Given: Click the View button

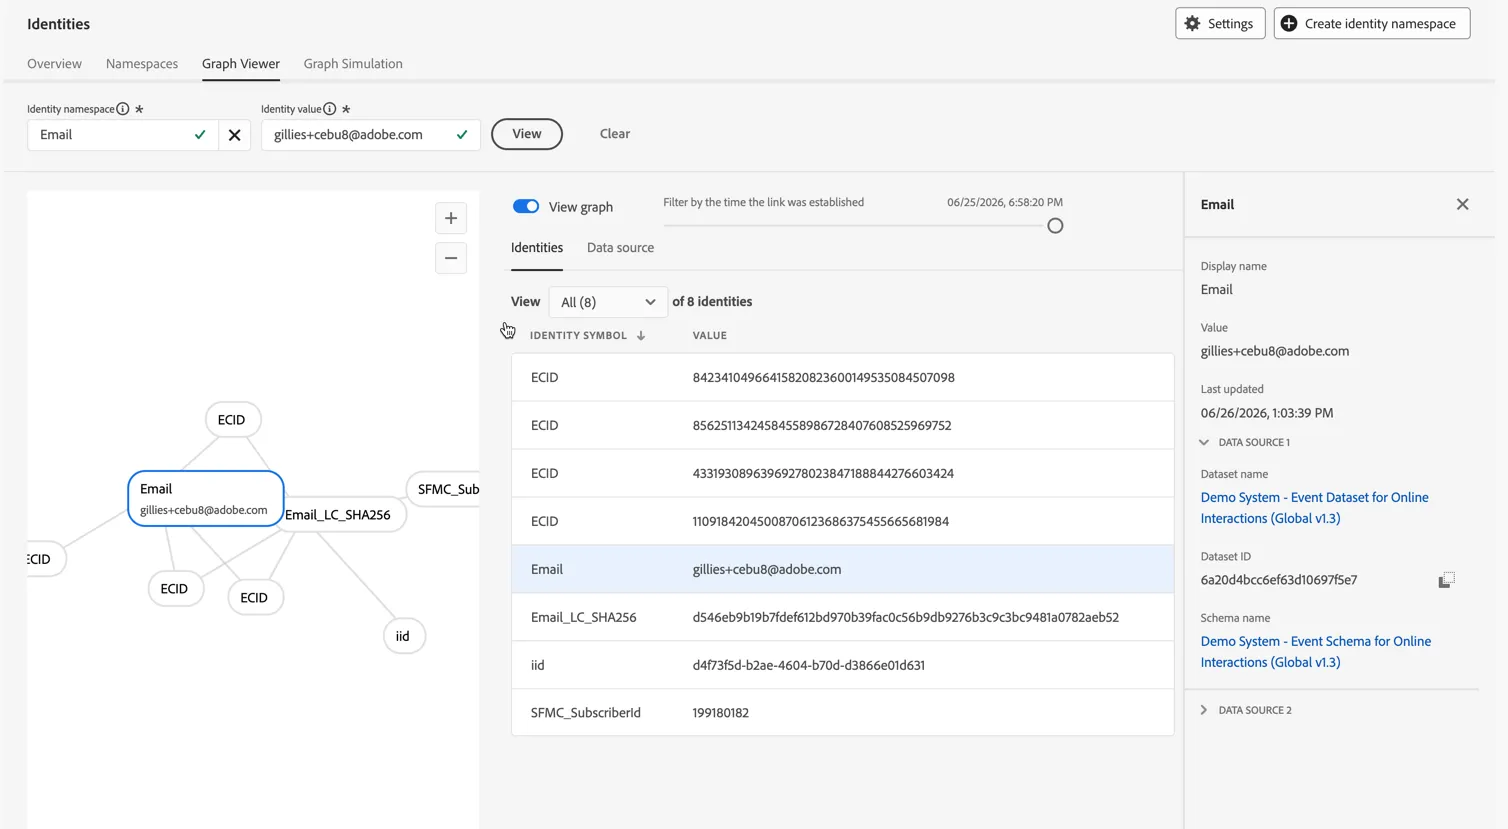Looking at the screenshot, I should point(527,134).
